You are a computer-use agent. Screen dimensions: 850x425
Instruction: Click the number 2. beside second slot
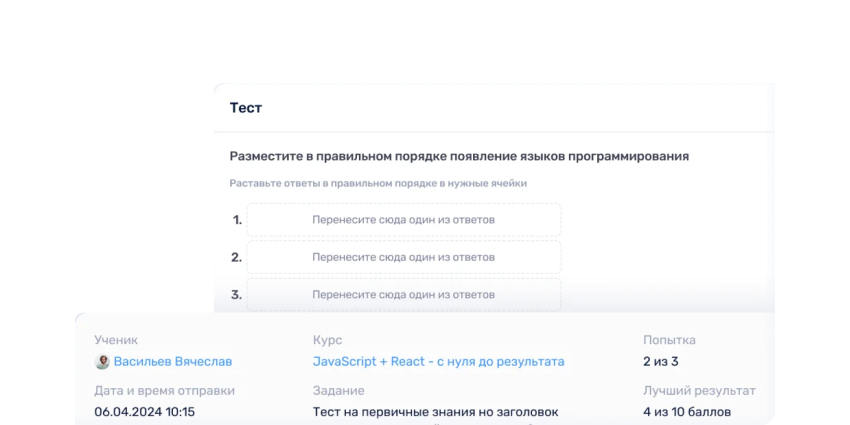point(236,257)
